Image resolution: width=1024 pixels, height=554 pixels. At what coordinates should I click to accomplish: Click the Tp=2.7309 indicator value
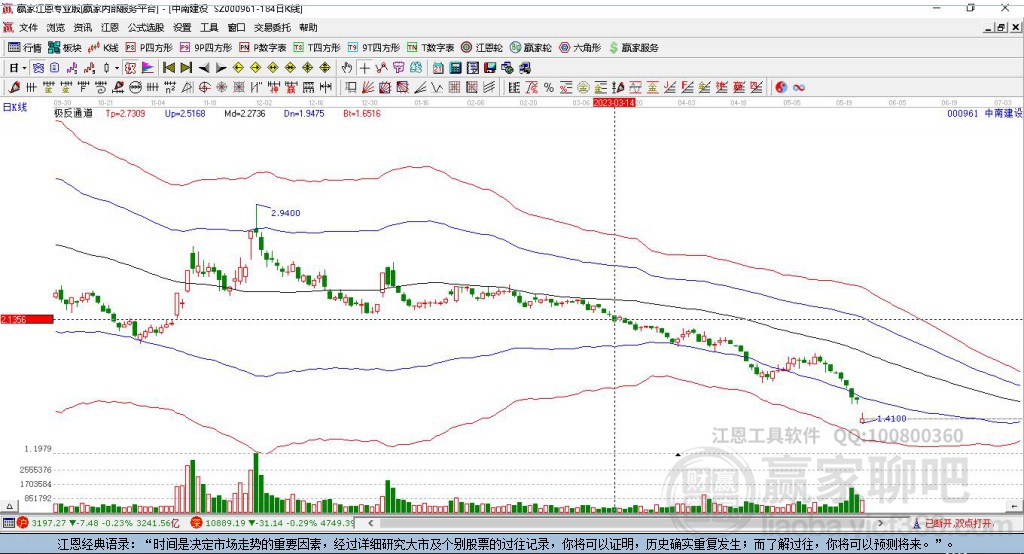[125, 113]
